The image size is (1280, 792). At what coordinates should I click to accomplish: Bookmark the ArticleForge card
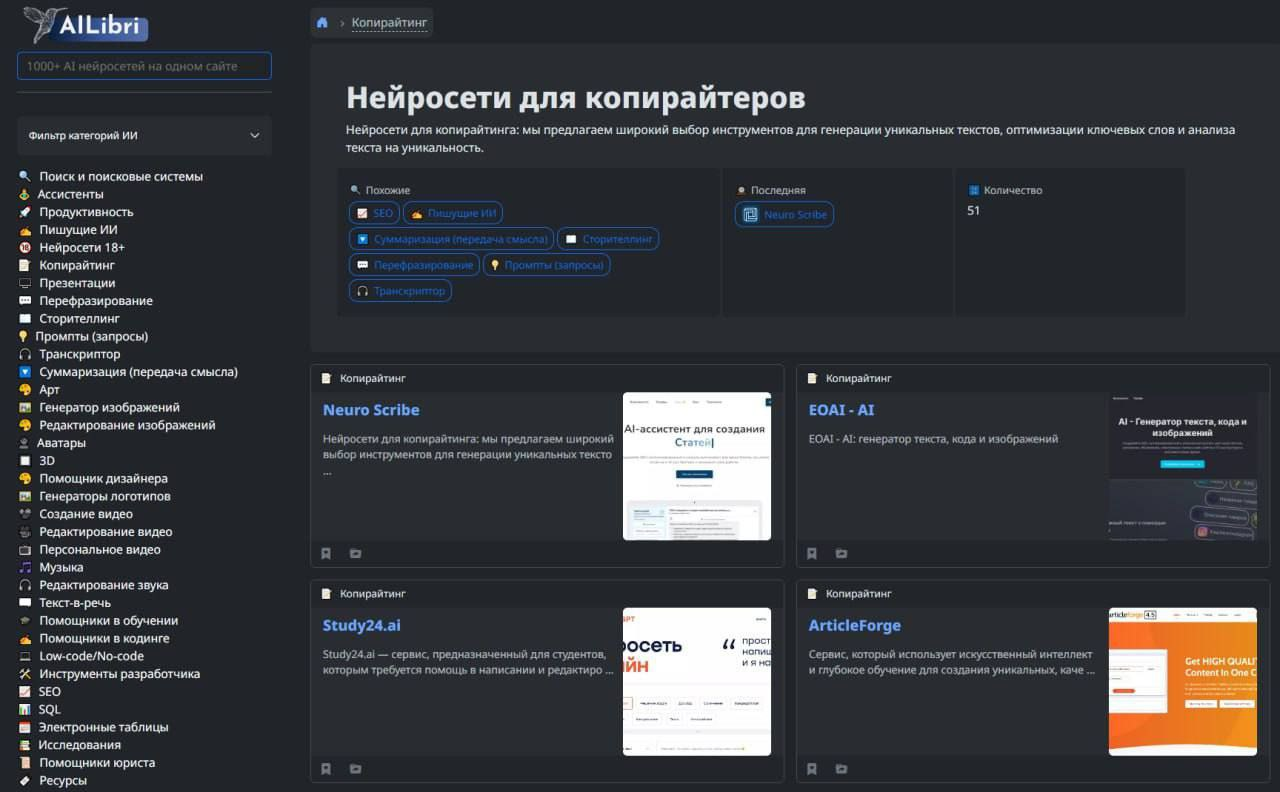[x=812, y=769]
